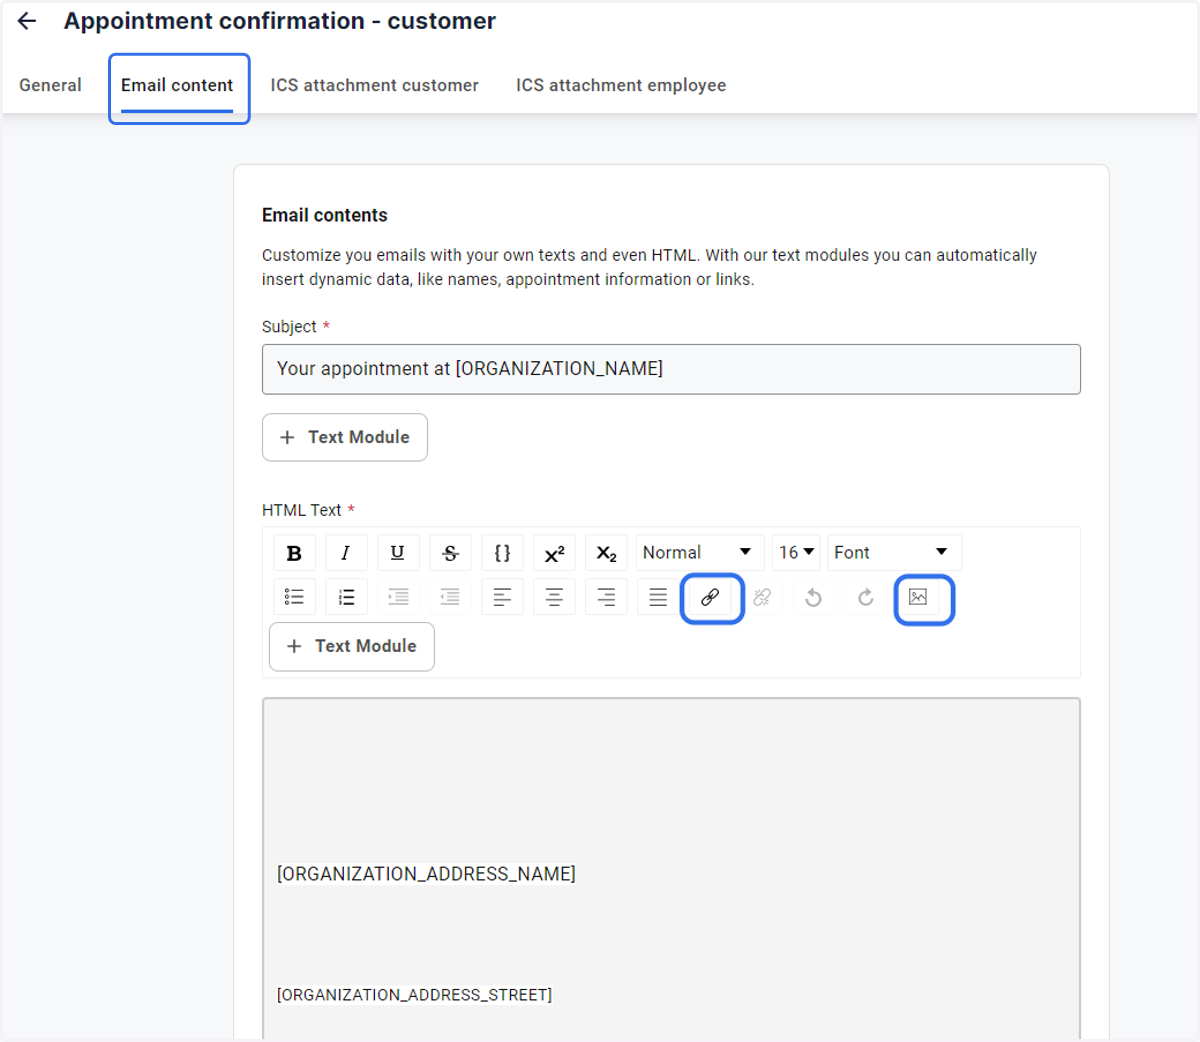Insert an image into the email
Image resolution: width=1200 pixels, height=1042 pixels.
coord(918,597)
